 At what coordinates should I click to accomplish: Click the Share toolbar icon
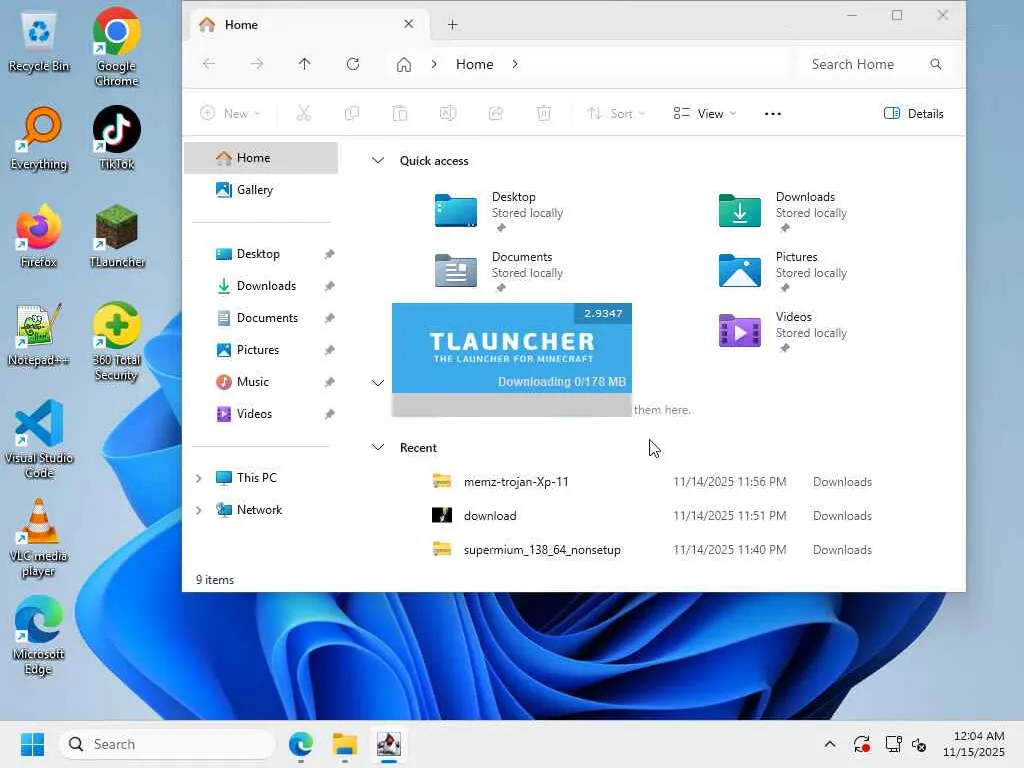click(x=496, y=113)
